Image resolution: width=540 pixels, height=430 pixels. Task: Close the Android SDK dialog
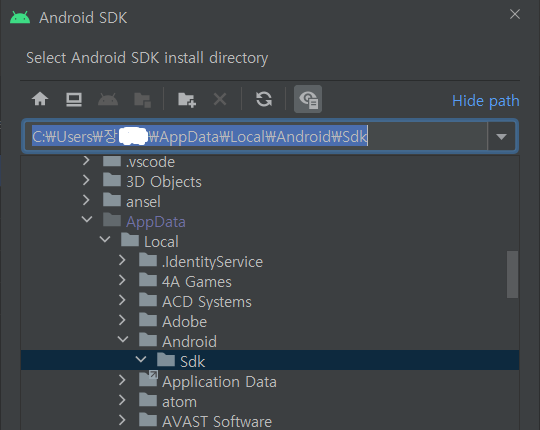tap(515, 14)
